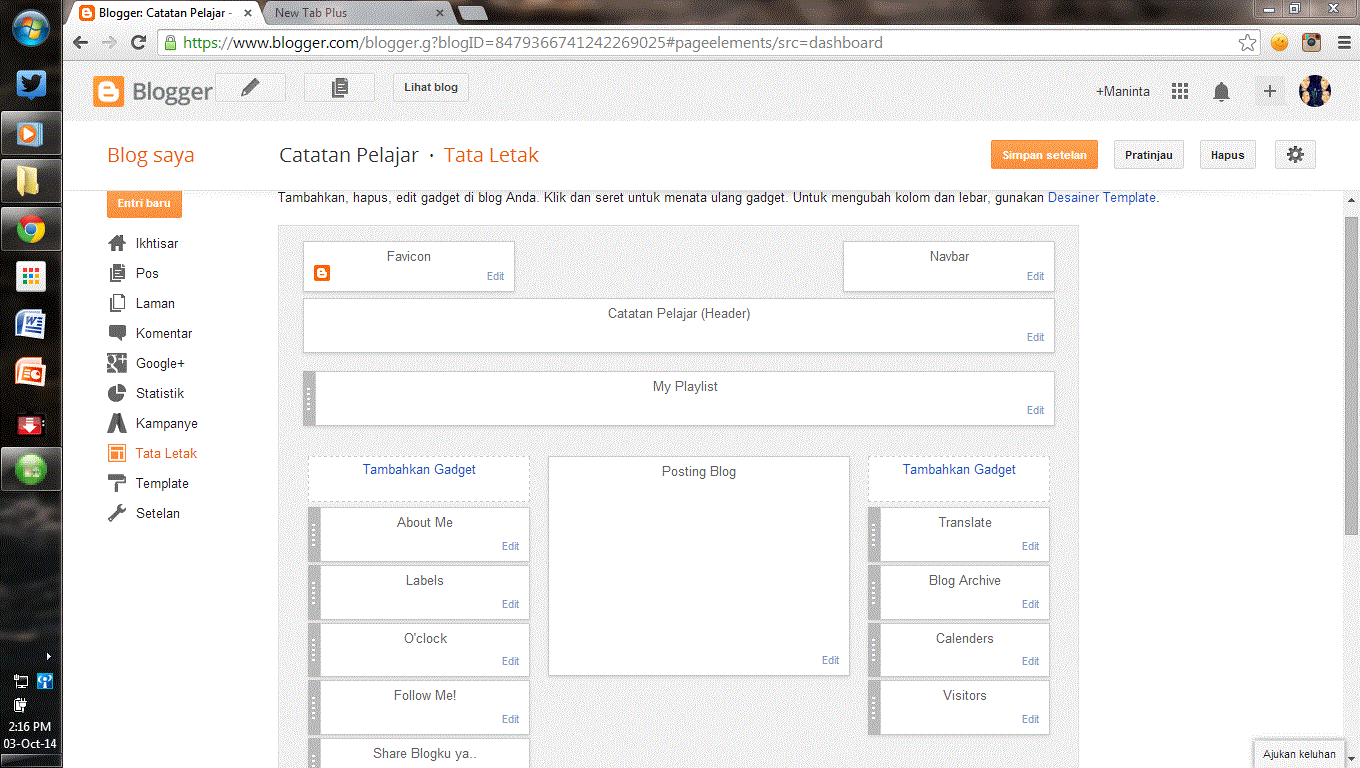This screenshot has width=1360, height=768.
Task: Open the profile avatar picture
Action: [1315, 91]
